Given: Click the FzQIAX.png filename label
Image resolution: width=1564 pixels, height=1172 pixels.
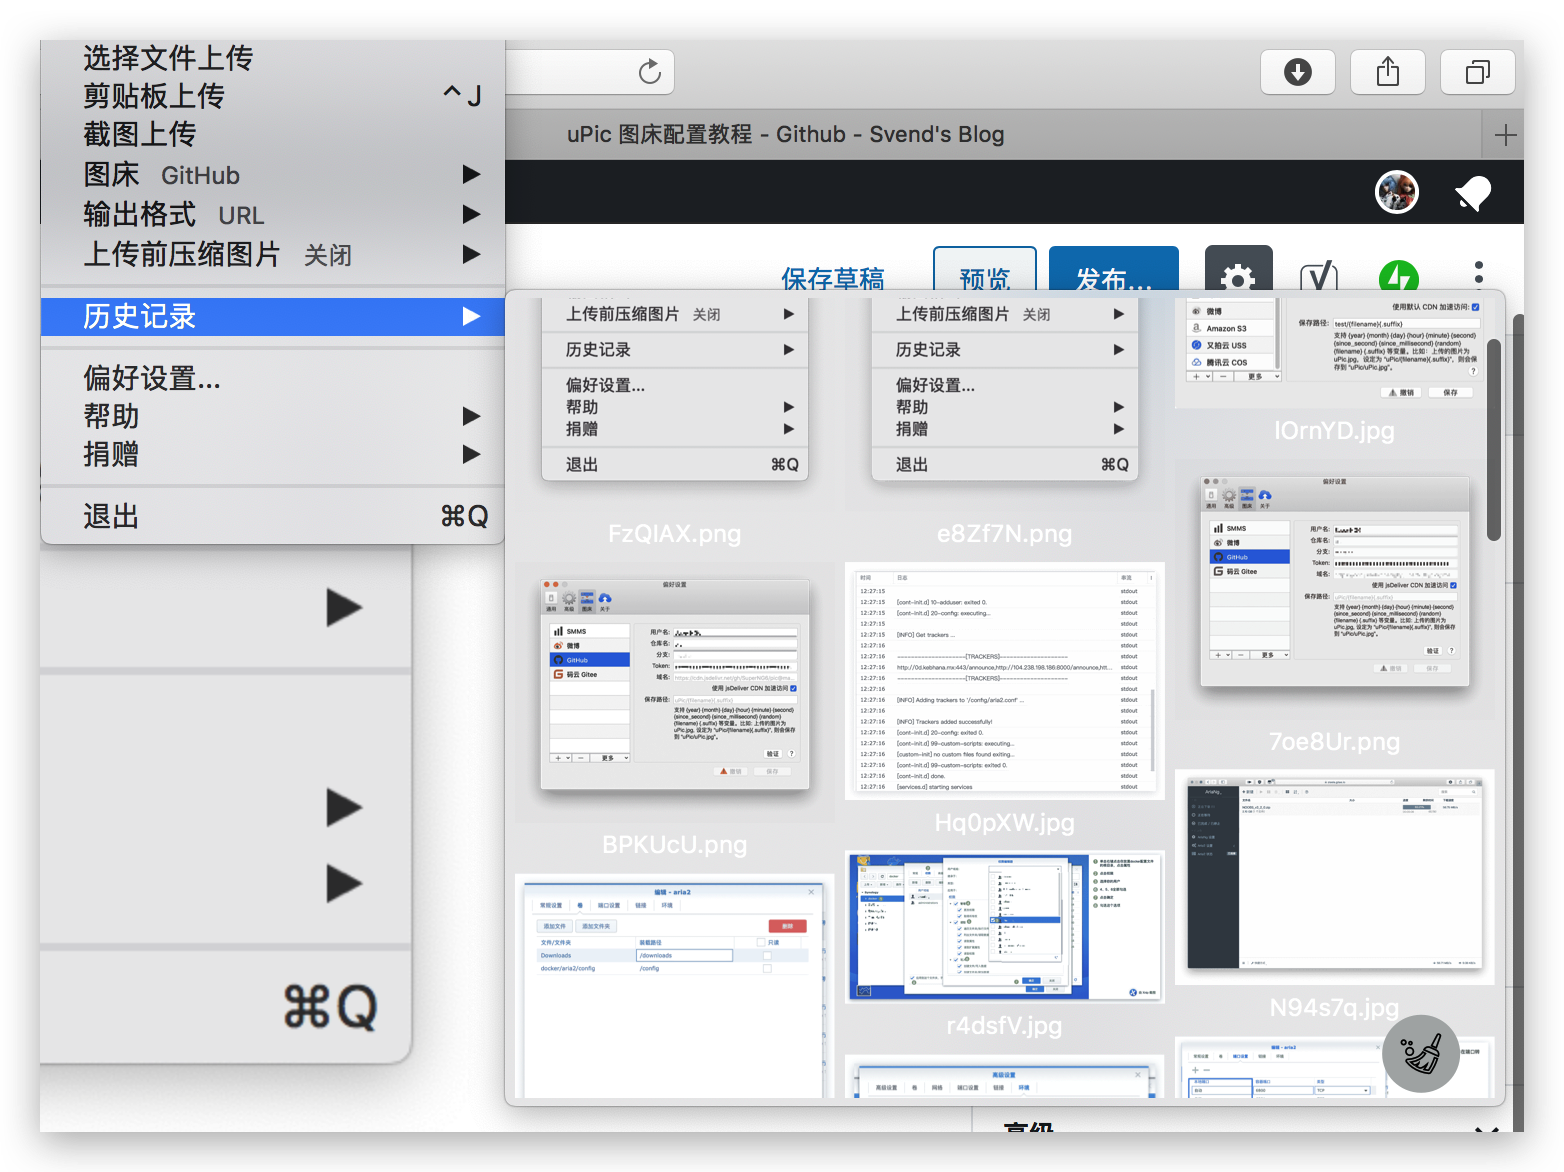Looking at the screenshot, I should point(675,534).
